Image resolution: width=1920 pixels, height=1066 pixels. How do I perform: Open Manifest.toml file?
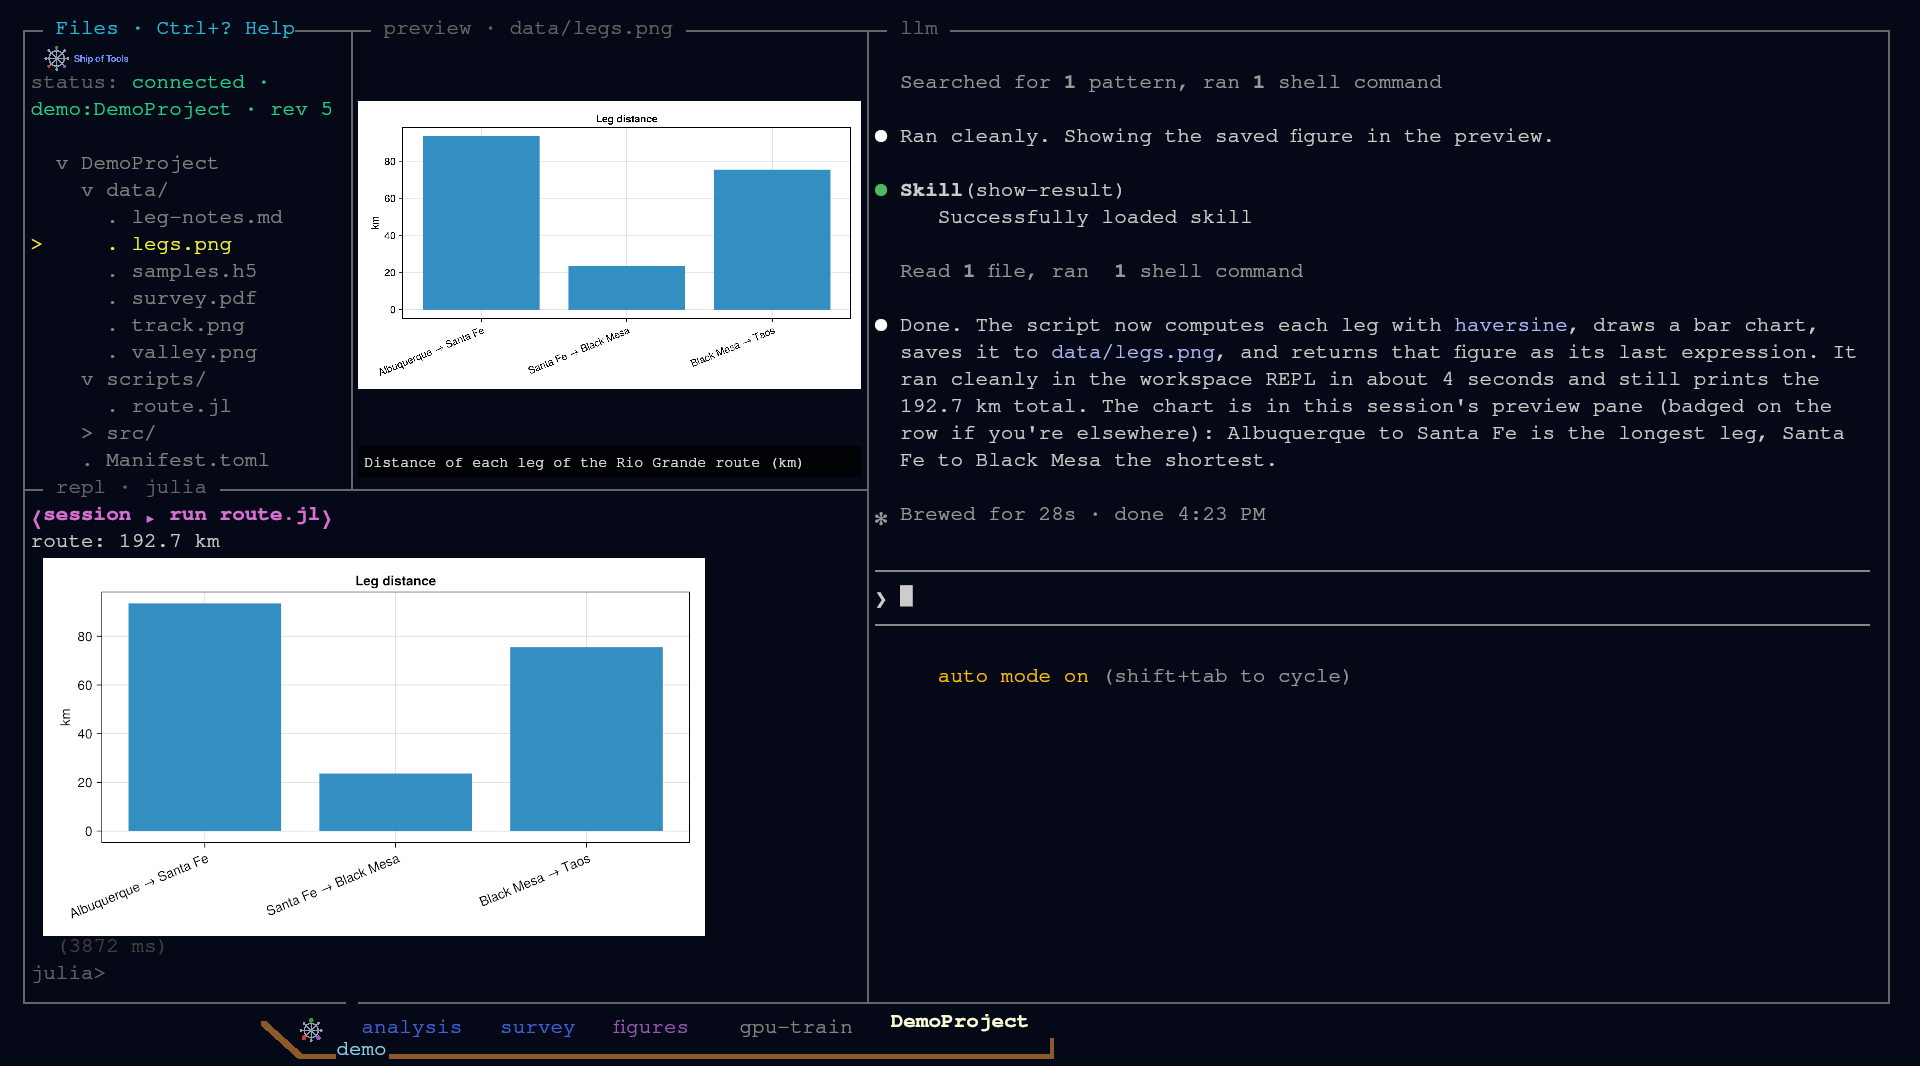[x=187, y=460]
